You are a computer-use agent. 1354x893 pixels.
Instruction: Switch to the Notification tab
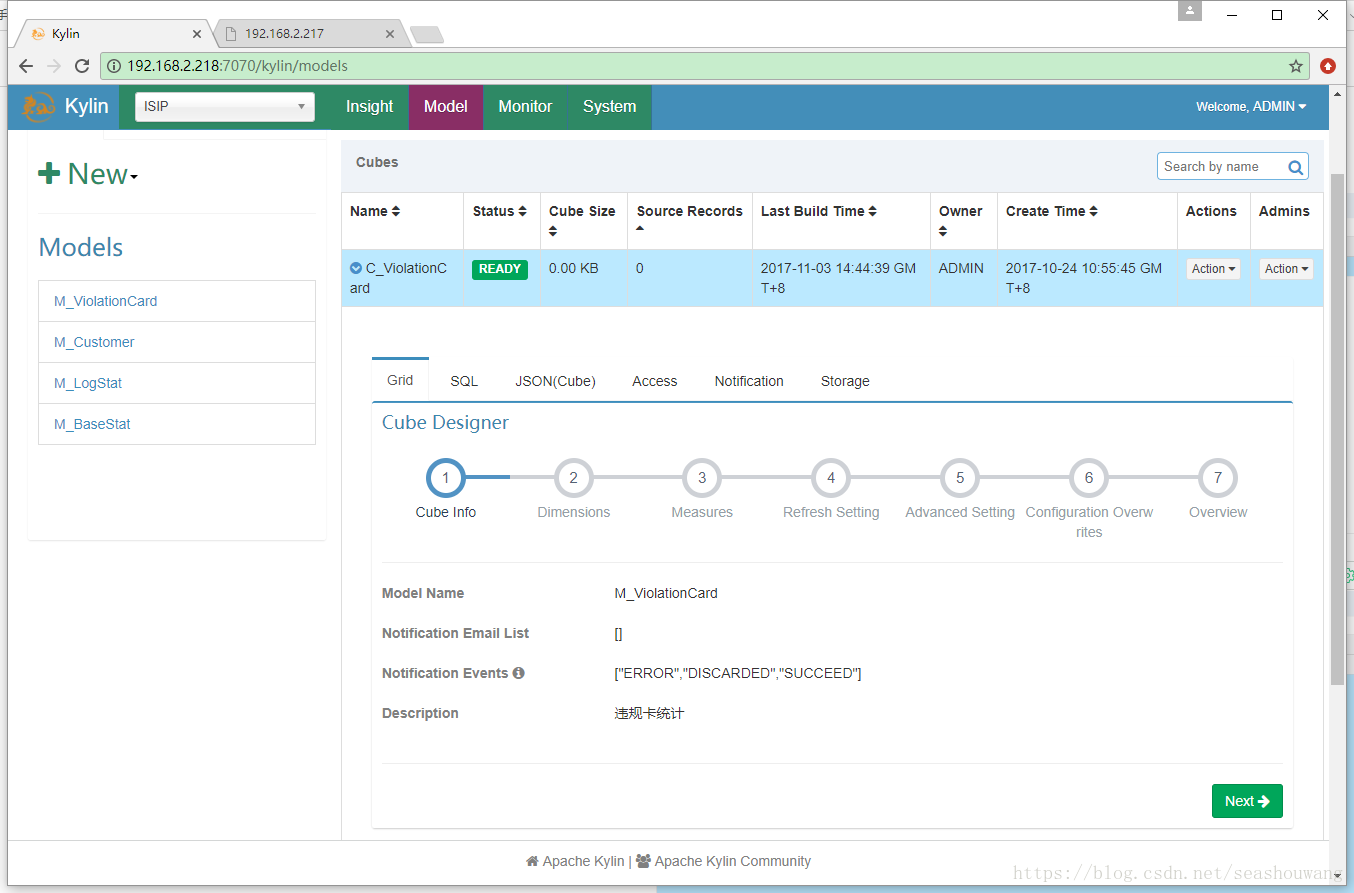pos(749,381)
